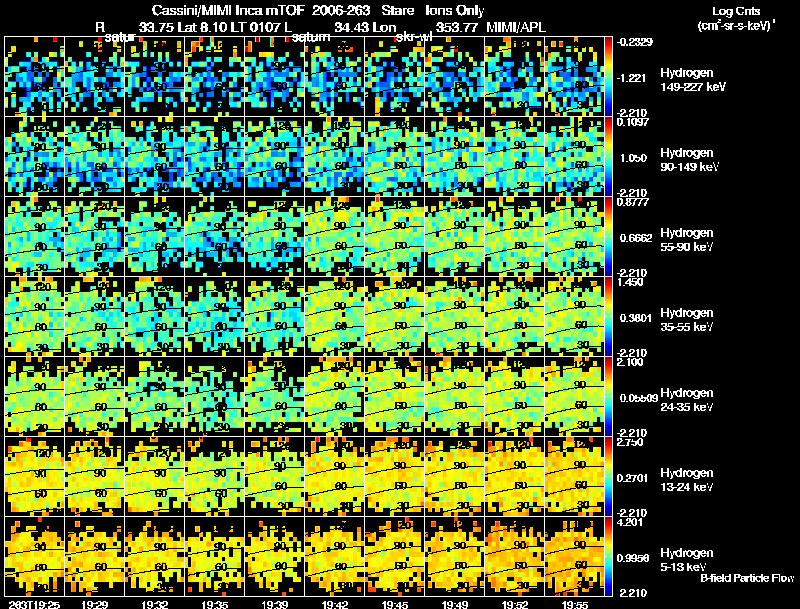Click the '19:49' time label
The height and width of the screenshot is (609, 800).
point(455,604)
